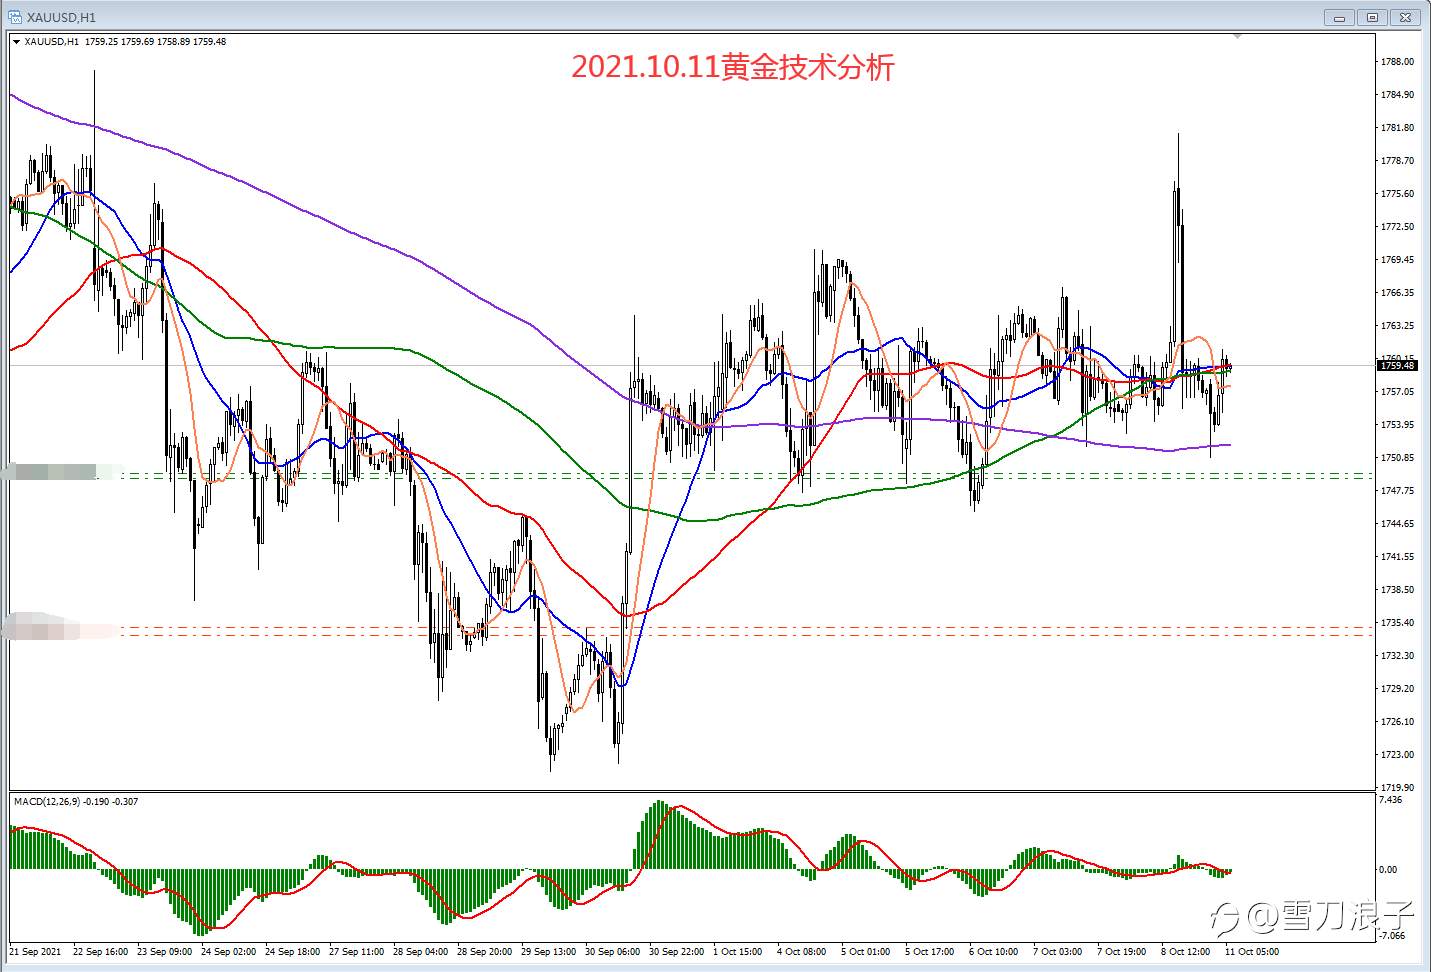This screenshot has width=1431, height=972.
Task: Click the XAUUSD,H1 window title text
Action: [61, 17]
